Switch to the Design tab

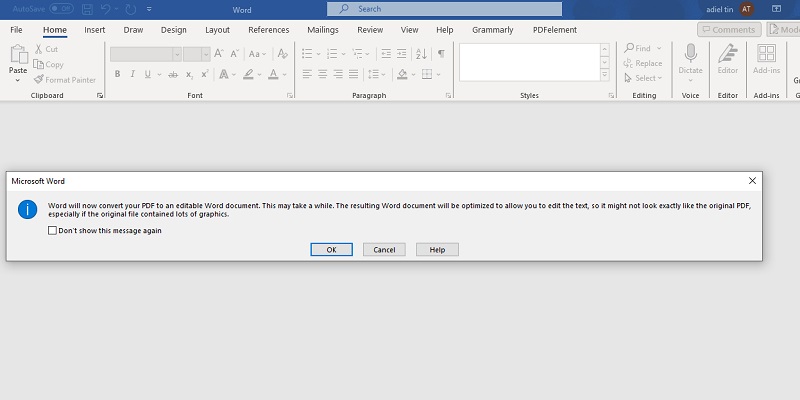pos(173,30)
